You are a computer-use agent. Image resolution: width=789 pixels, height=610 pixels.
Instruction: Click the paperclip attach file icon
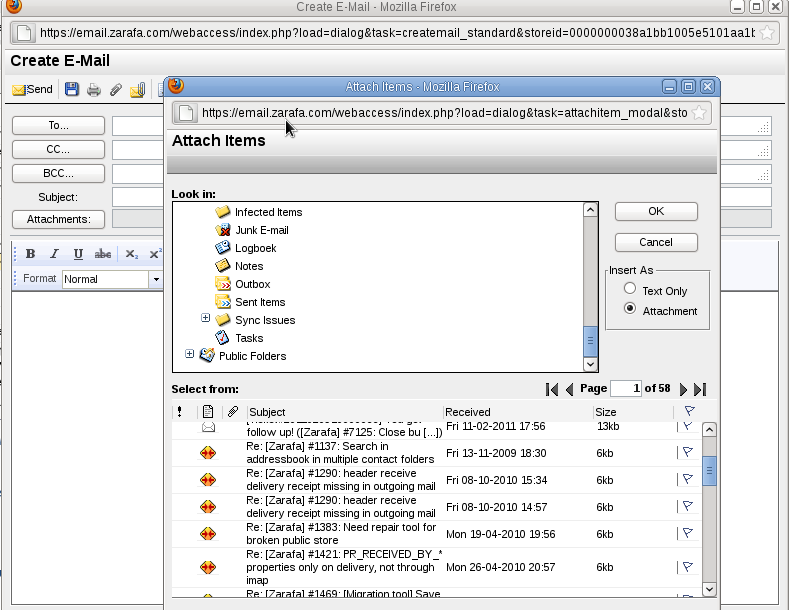(116, 90)
